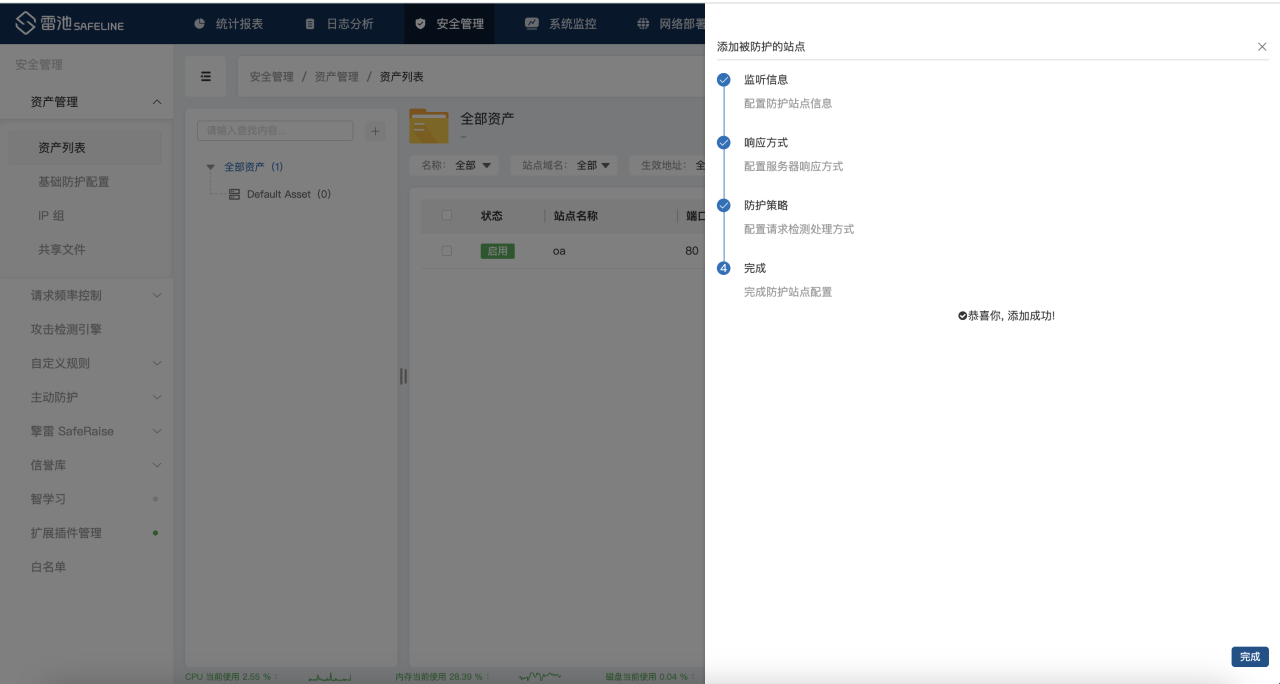
Task: Click the SafeLine logo icon
Action: point(25,23)
